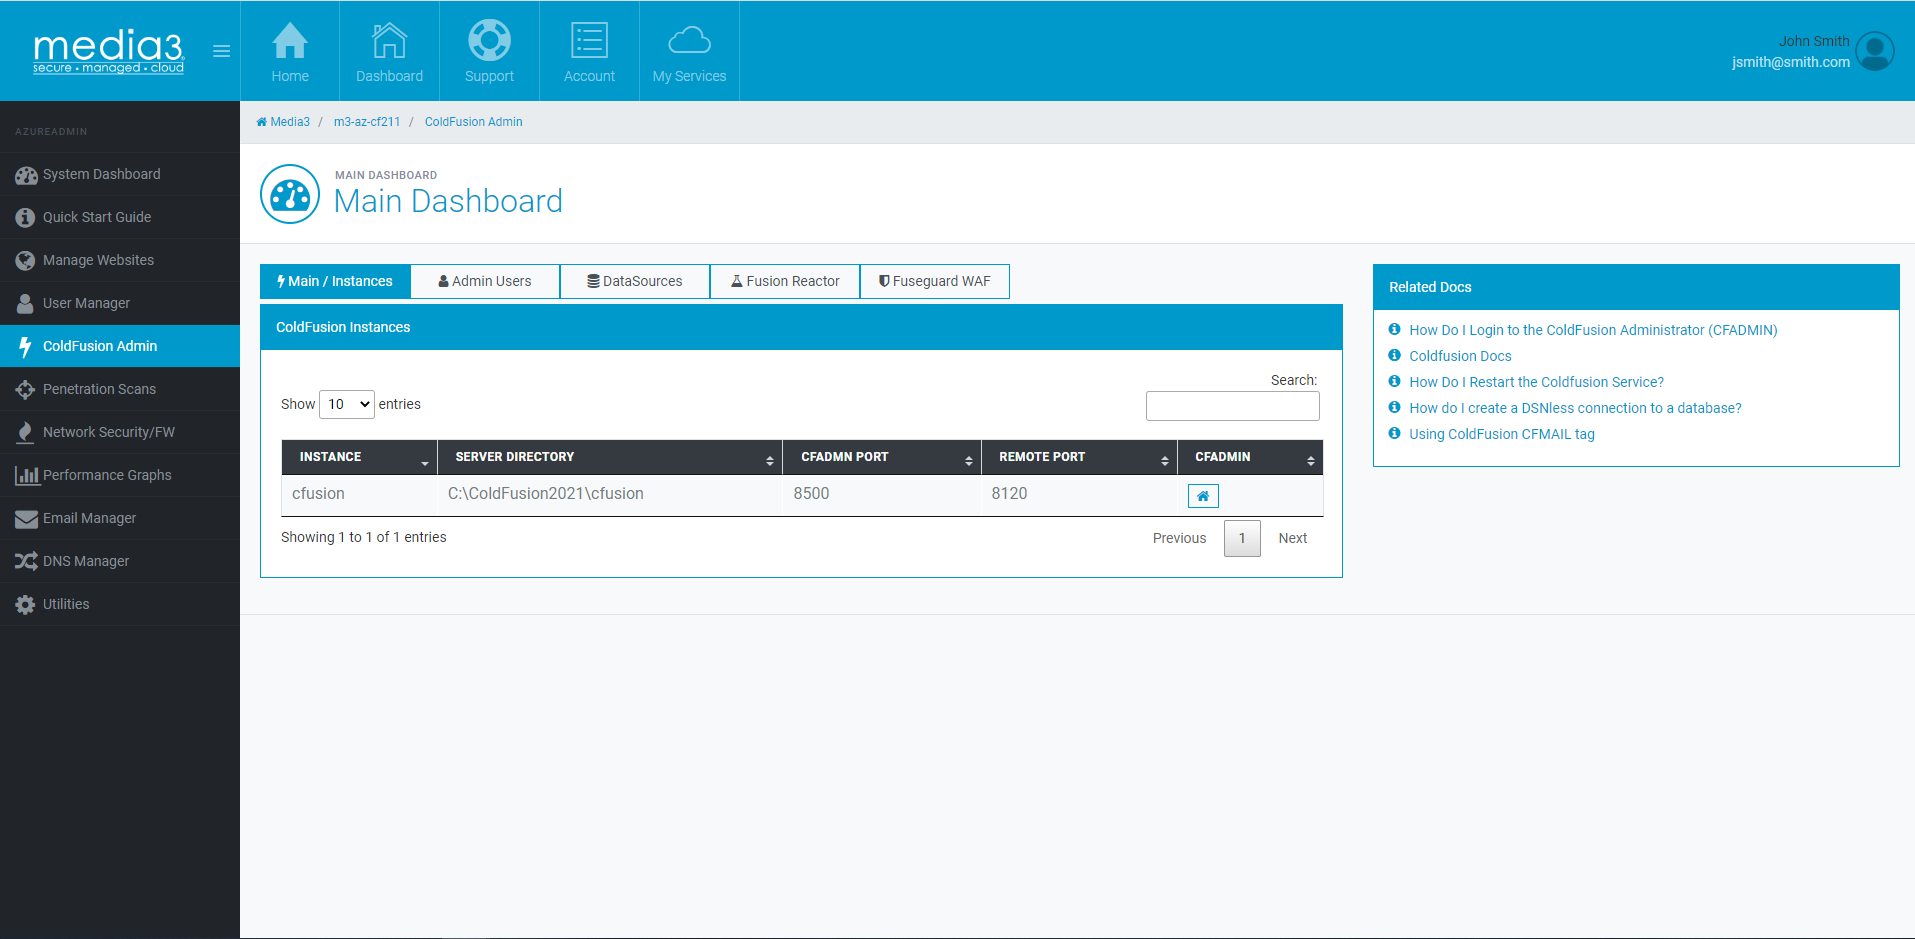Open Dashboard in top navigation

coord(389,51)
